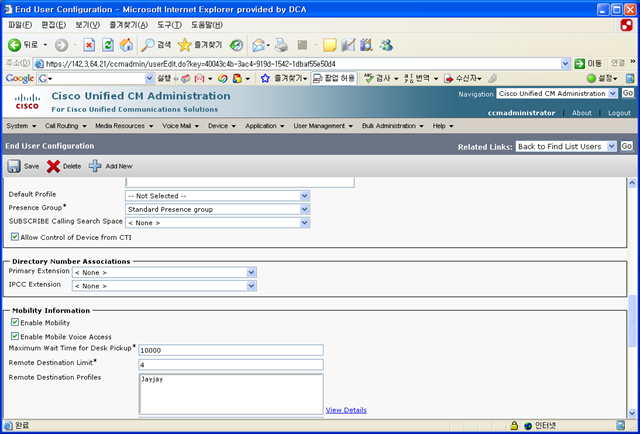The width and height of the screenshot is (640, 434).
Task: Open the User Management menu
Action: point(323,126)
